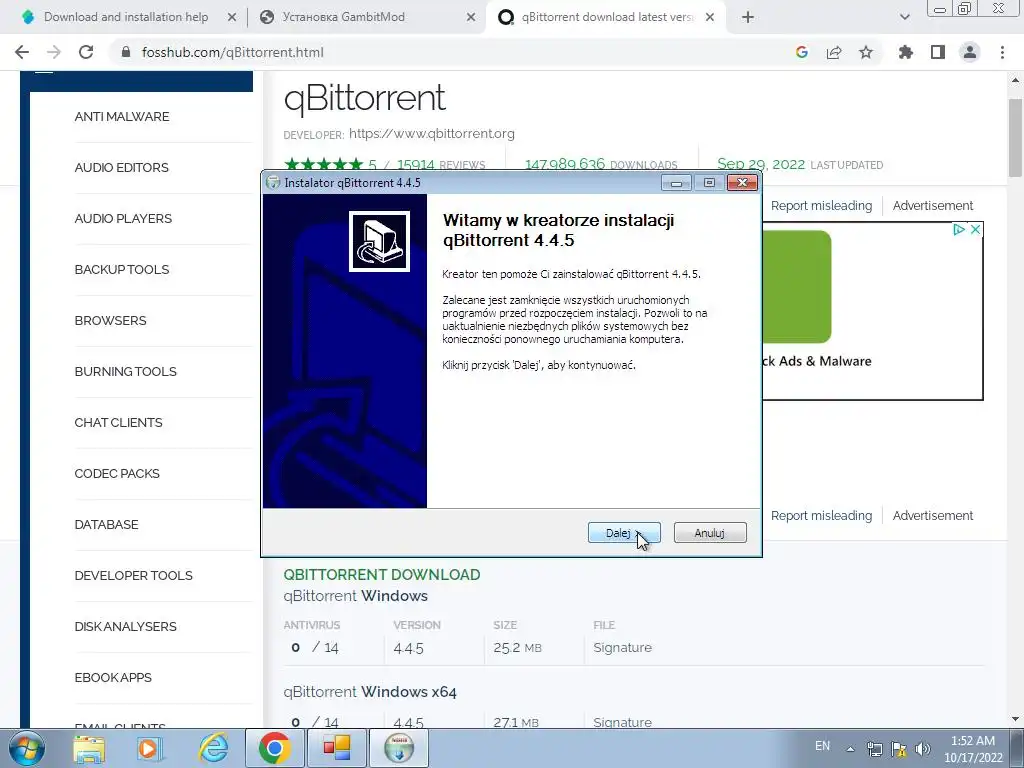
Task: Close the Download and installation help tab
Action: [x=232, y=18]
